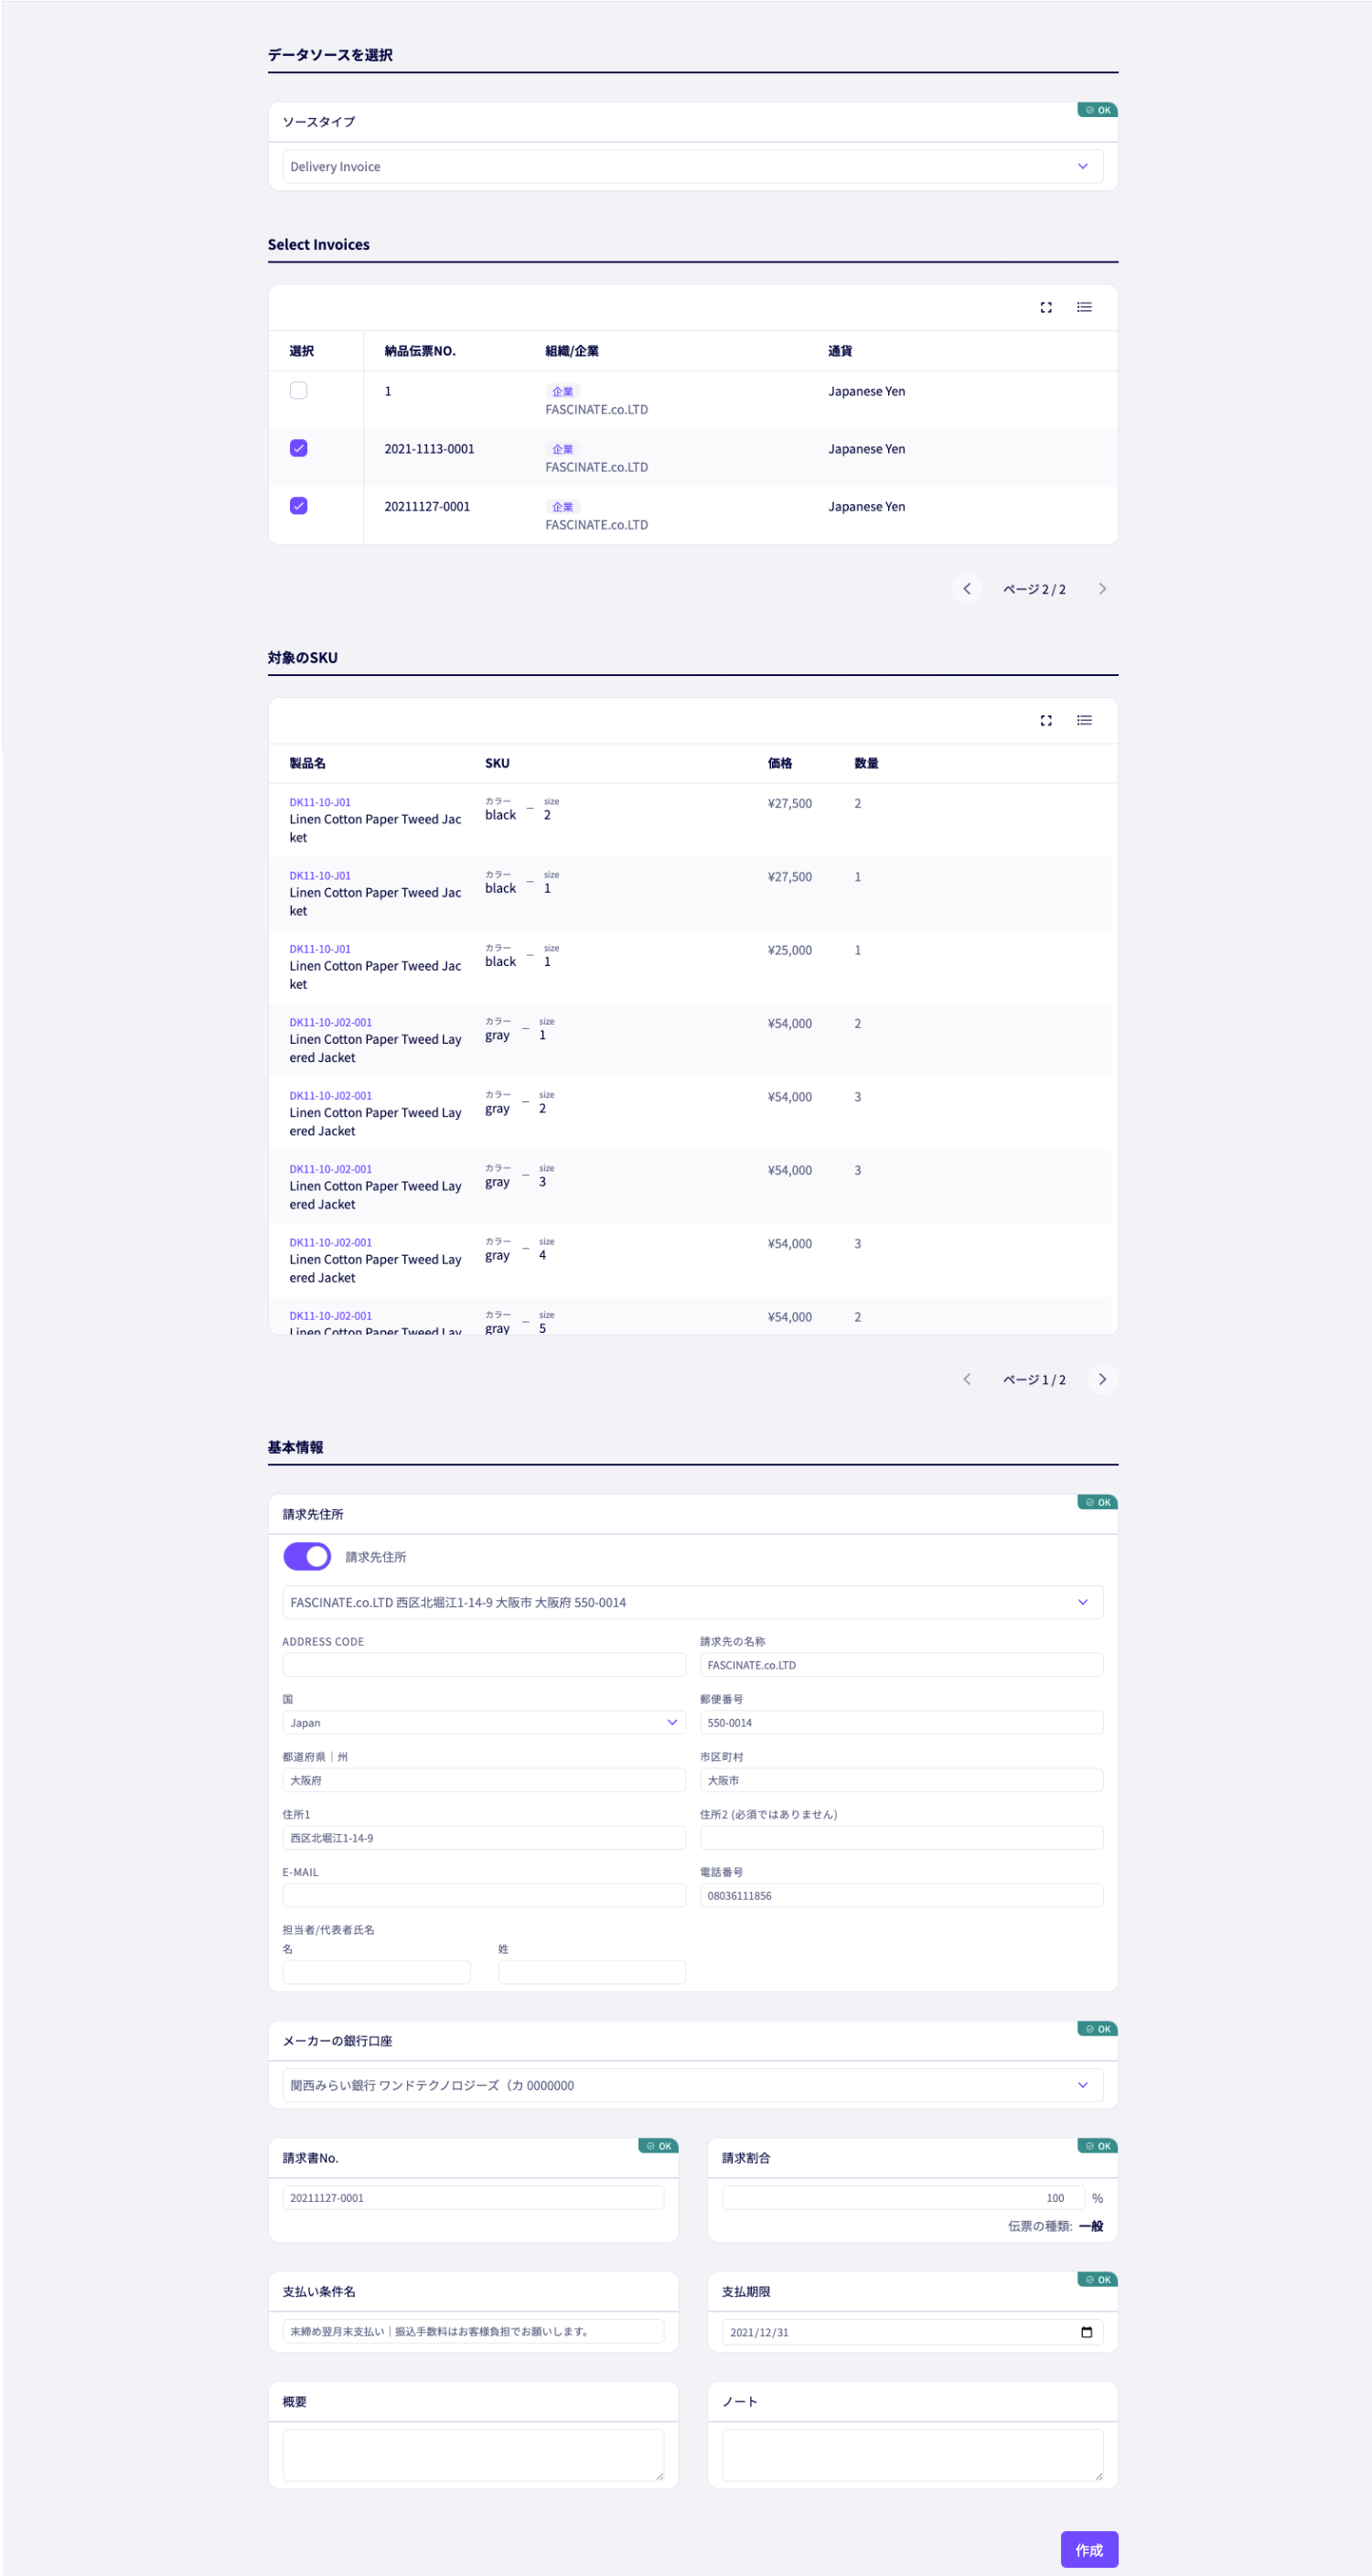Click the 電話番号 field showing 08036111856
Screen dimensions: 1372x2576
(902, 1895)
